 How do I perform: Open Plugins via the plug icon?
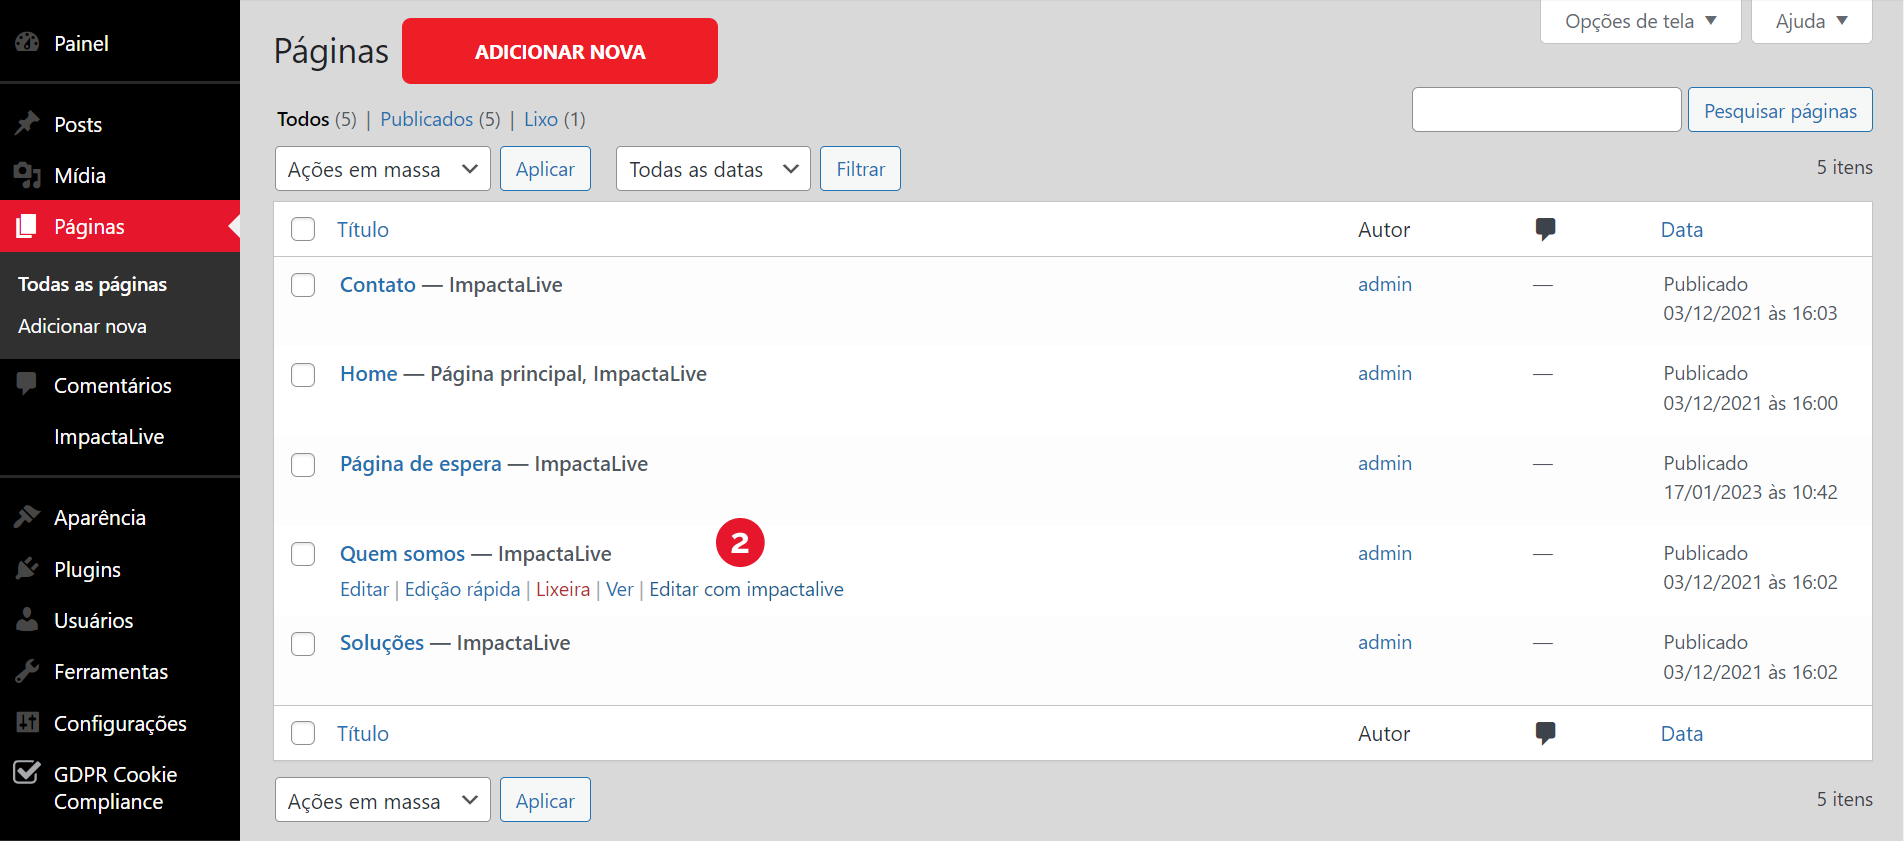click(27, 569)
